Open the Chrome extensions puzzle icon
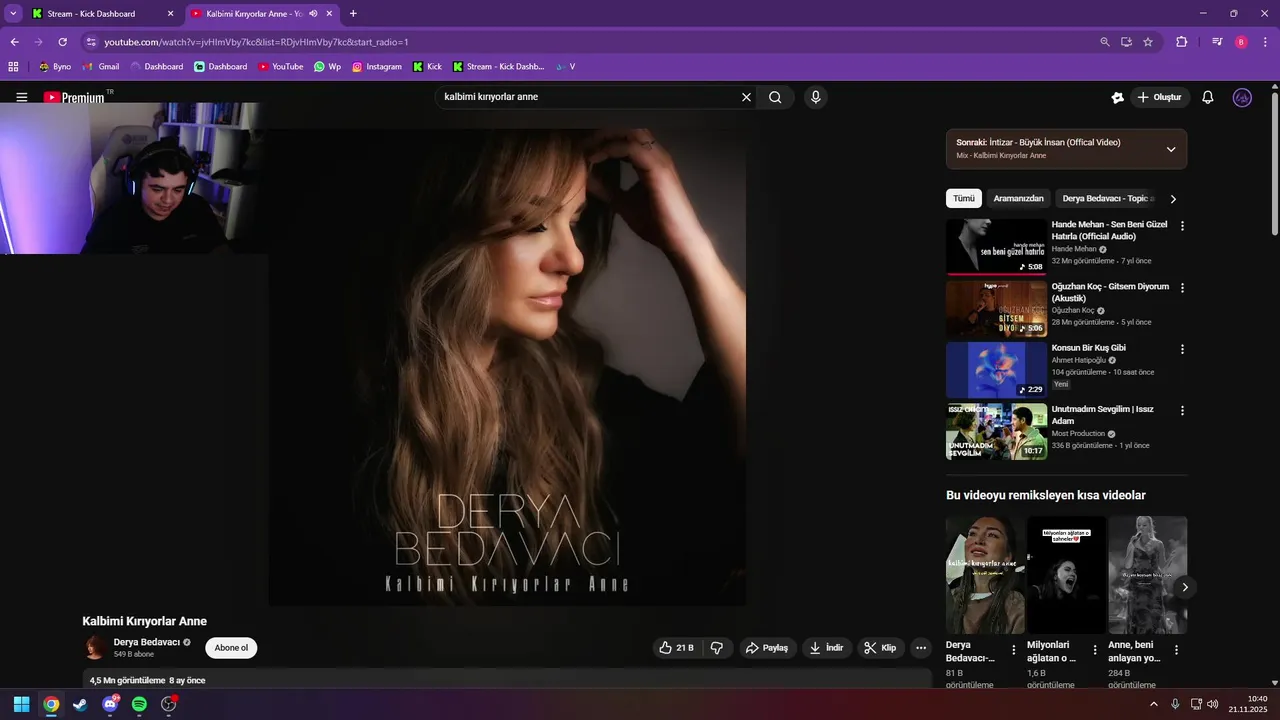 click(1181, 42)
